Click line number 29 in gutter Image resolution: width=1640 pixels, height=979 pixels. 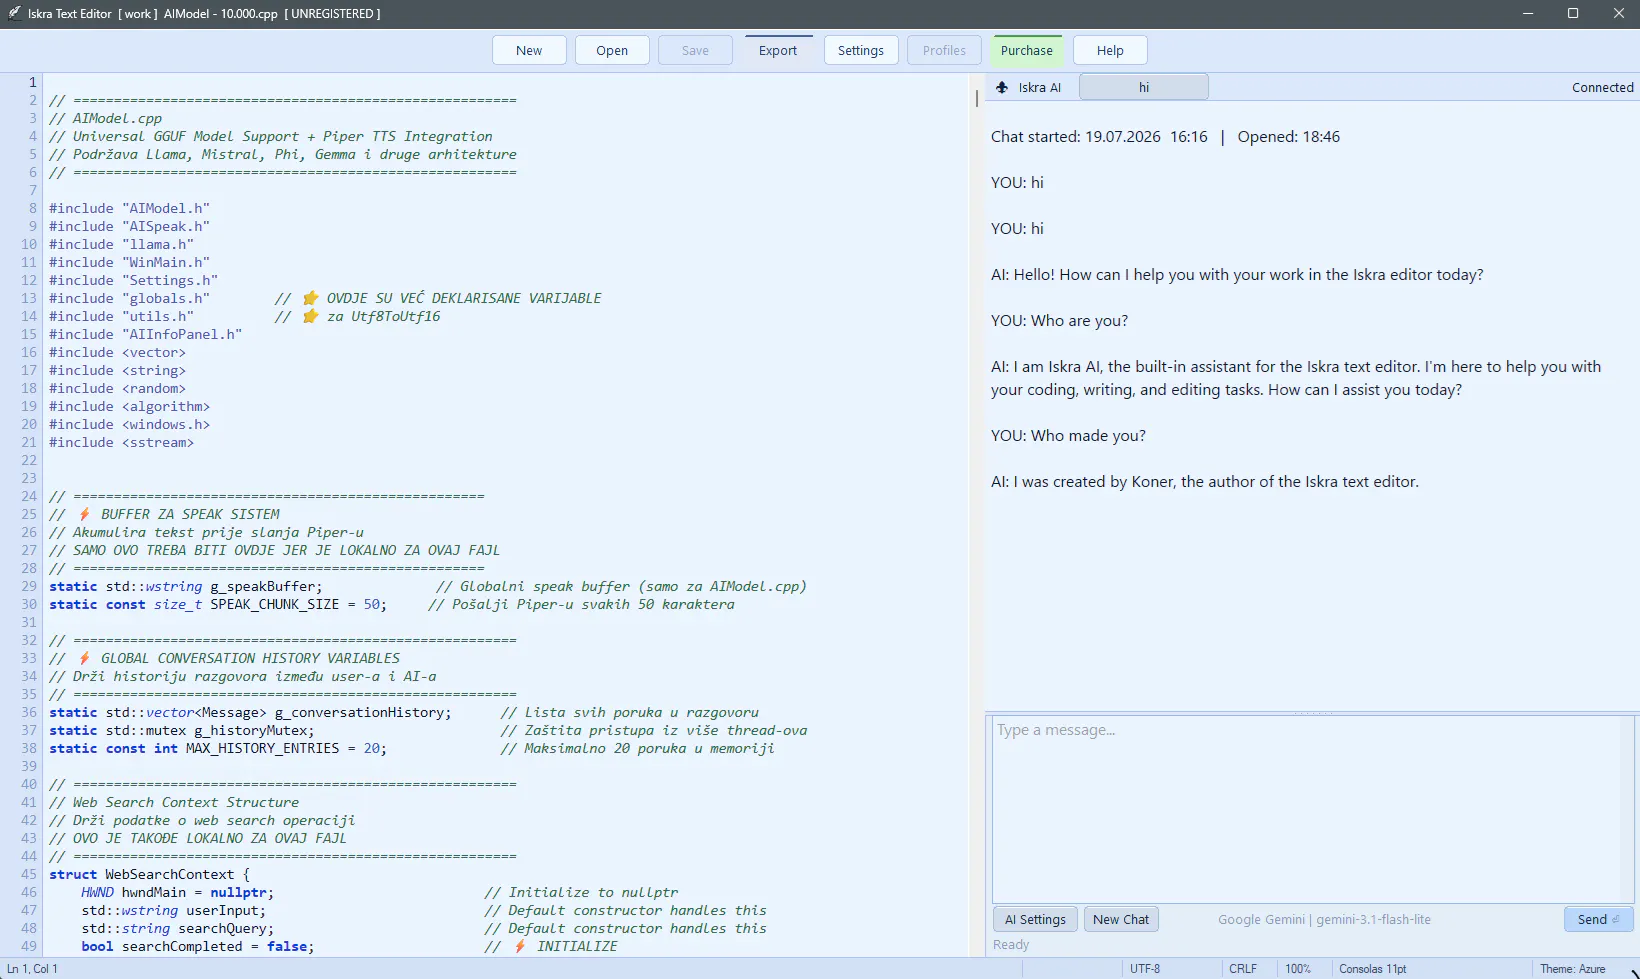click(29, 586)
